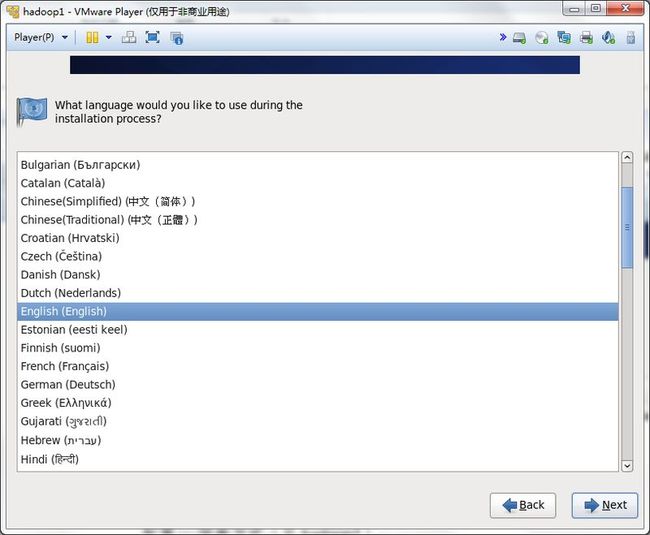Enter full screen mode via toolbar icon
Screen dimensions: 650x535
[x=153, y=38]
